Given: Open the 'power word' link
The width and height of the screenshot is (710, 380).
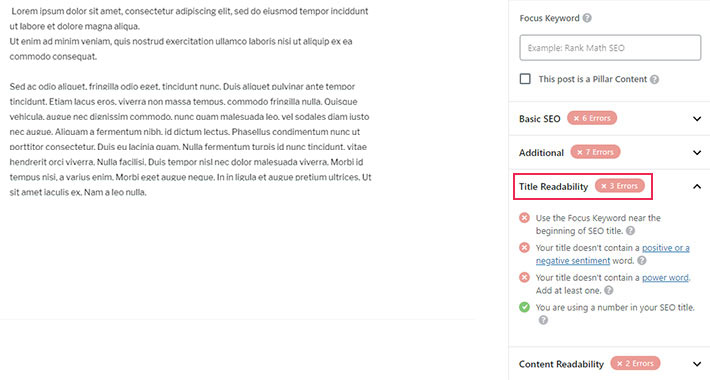Looking at the screenshot, I should [665, 278].
